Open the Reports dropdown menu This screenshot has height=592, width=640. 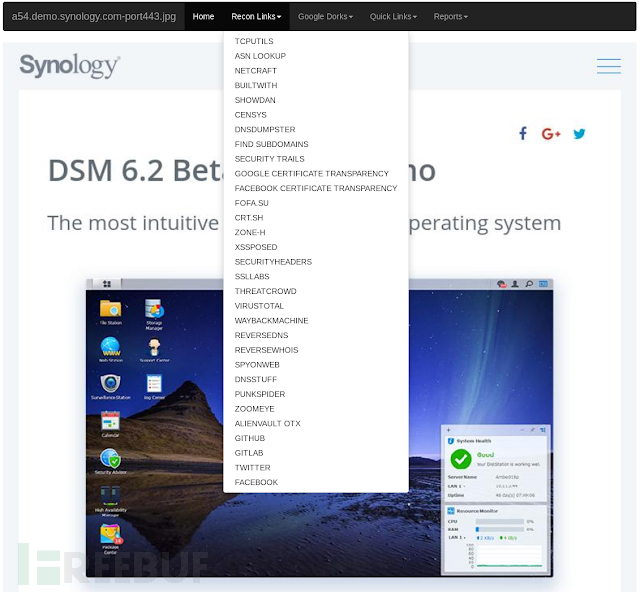(x=451, y=16)
